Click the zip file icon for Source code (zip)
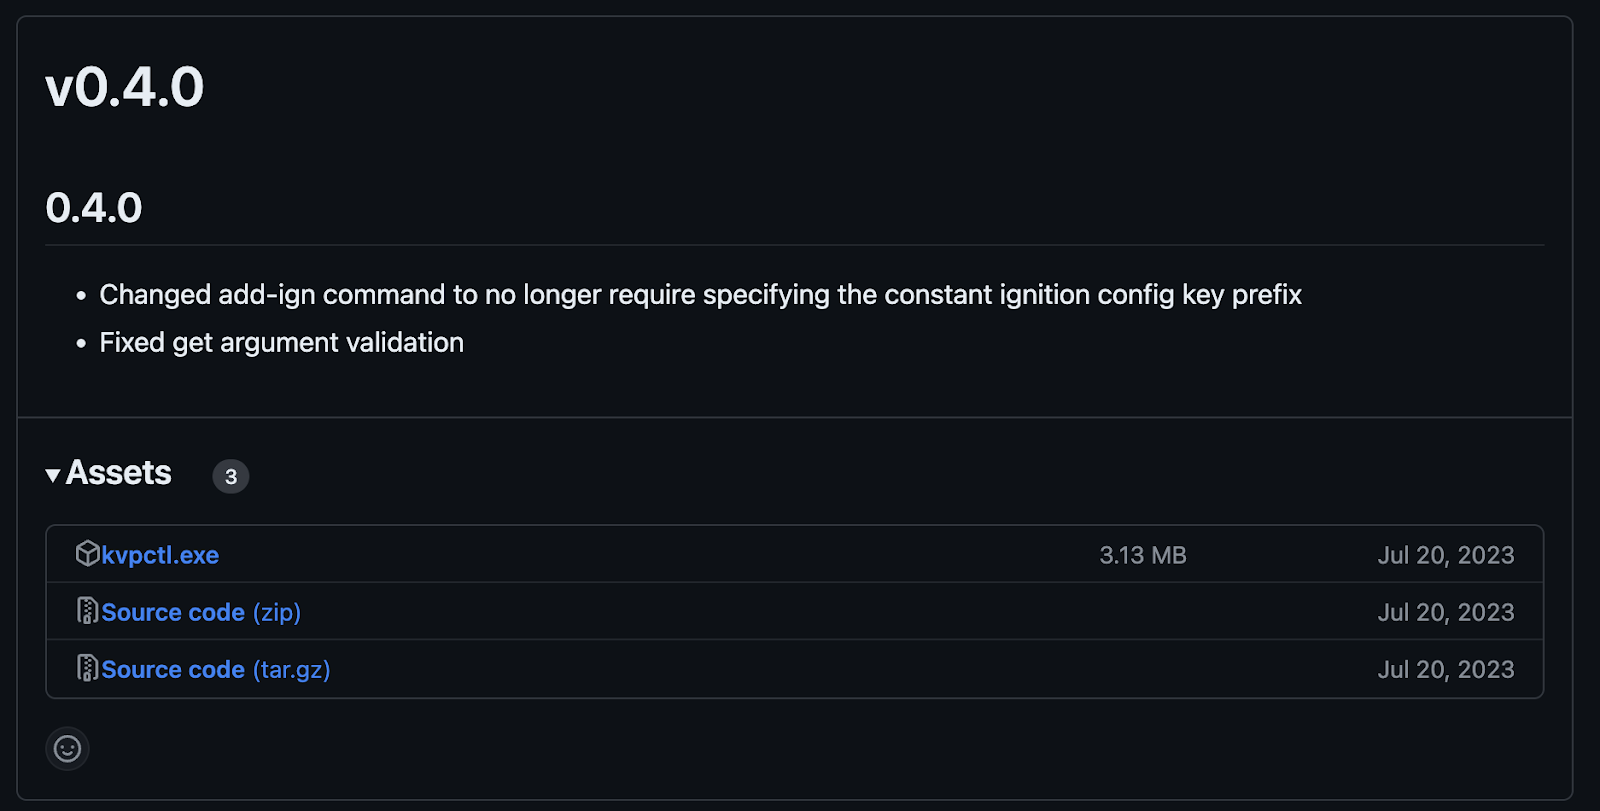This screenshot has width=1600, height=811. tap(88, 610)
